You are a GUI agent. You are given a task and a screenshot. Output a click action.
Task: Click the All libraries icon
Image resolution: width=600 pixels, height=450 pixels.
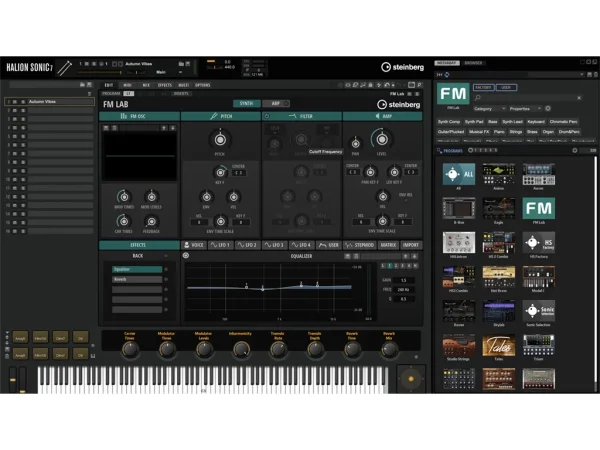click(x=459, y=174)
